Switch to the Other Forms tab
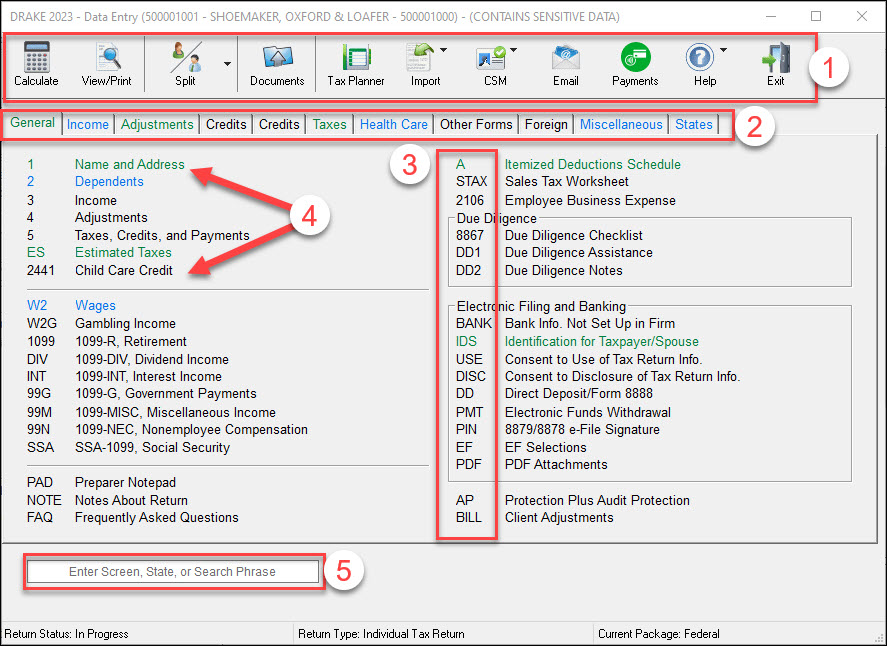Screen dimensions: 887x646 [x=476, y=124]
